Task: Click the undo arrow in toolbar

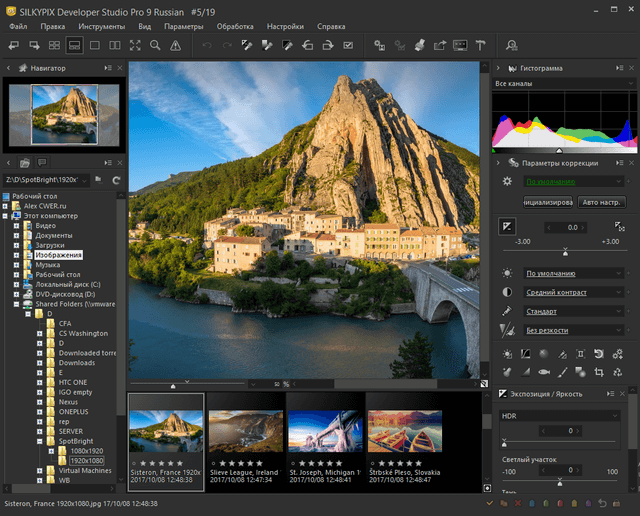Action: [206, 45]
